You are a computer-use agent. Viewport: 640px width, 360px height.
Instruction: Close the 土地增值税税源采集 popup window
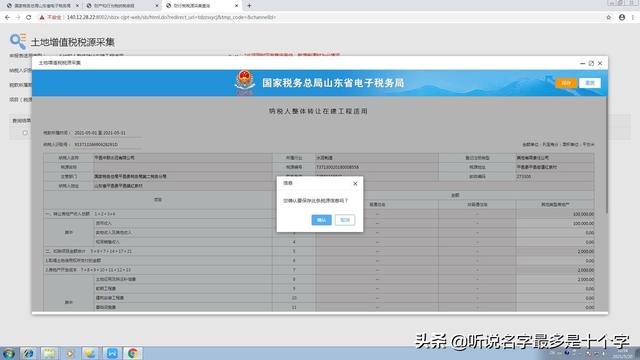pos(600,63)
